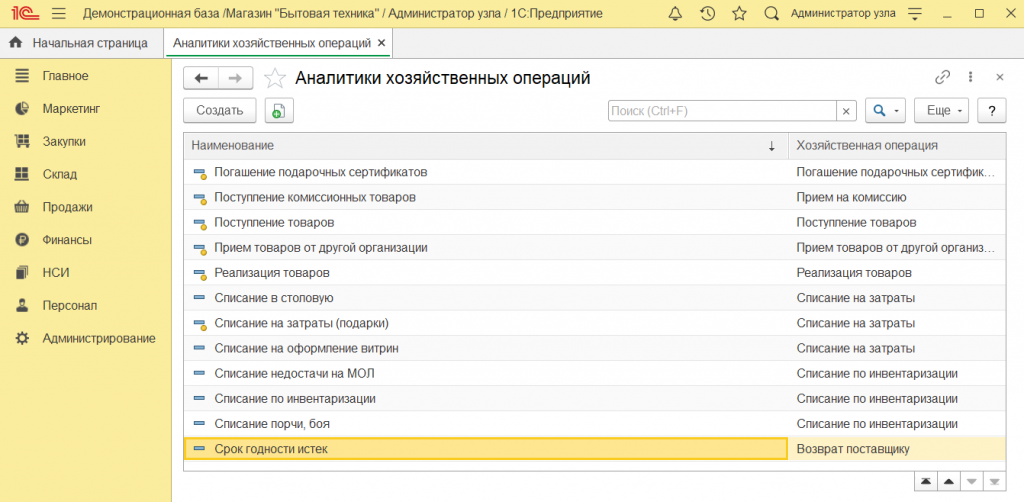Click item icon of Списание порчи, боя
Viewport: 1024px width, 502px height.
(x=200, y=424)
